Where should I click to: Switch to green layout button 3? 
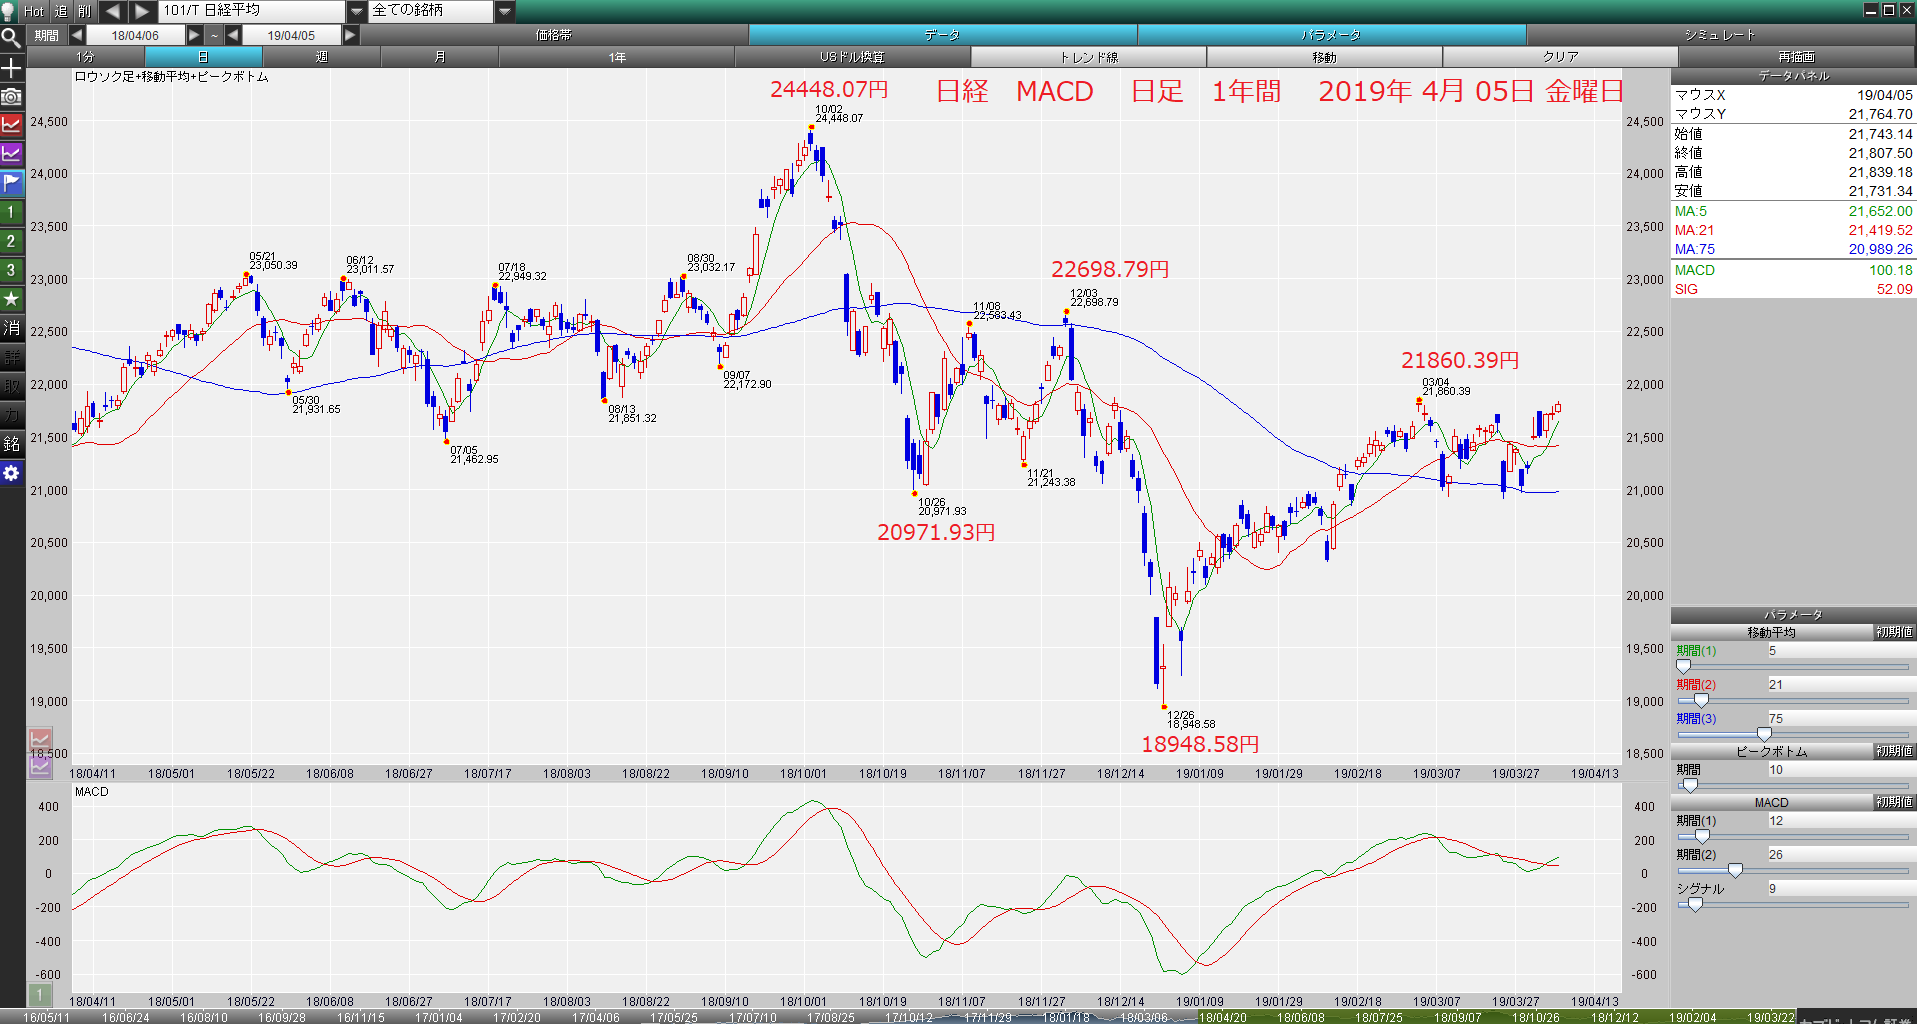click(x=11, y=271)
